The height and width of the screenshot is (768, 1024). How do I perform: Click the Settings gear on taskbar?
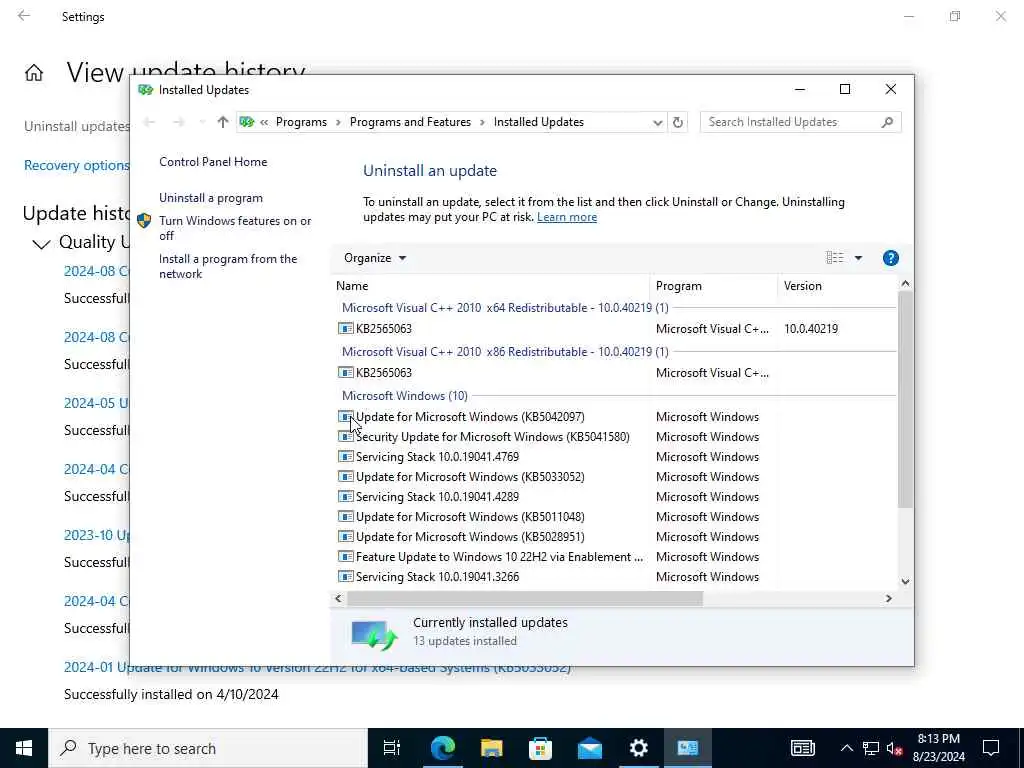click(x=639, y=748)
